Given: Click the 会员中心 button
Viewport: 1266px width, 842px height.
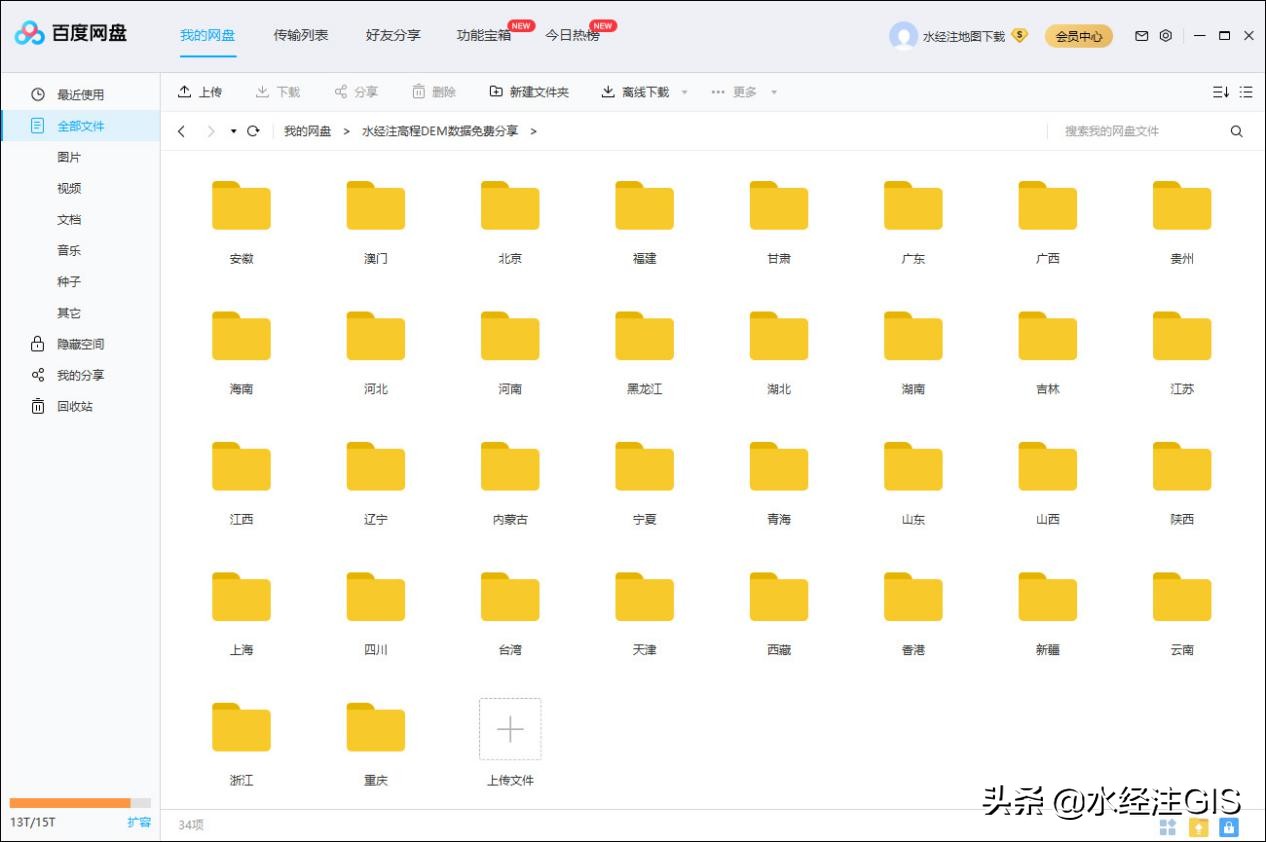Looking at the screenshot, I should (x=1079, y=36).
